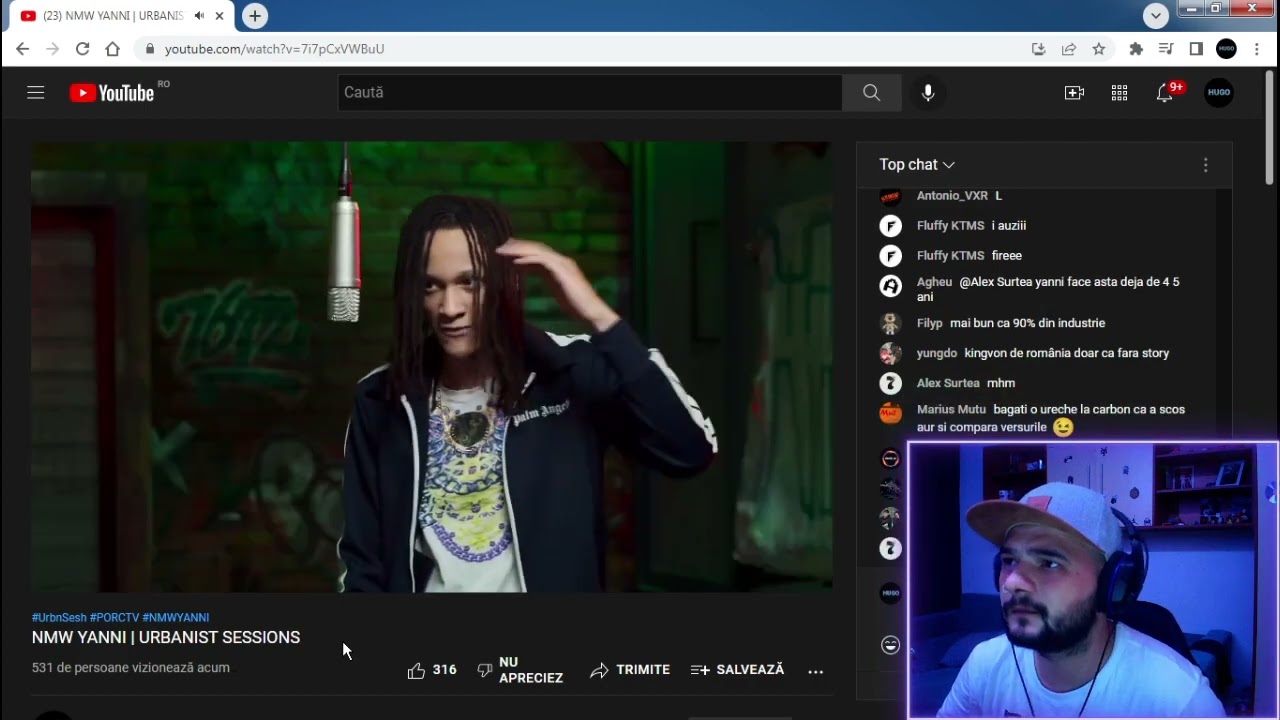Click the video title NMW YANNI | URBANIST SESSIONS
The height and width of the screenshot is (720, 1280).
(166, 638)
